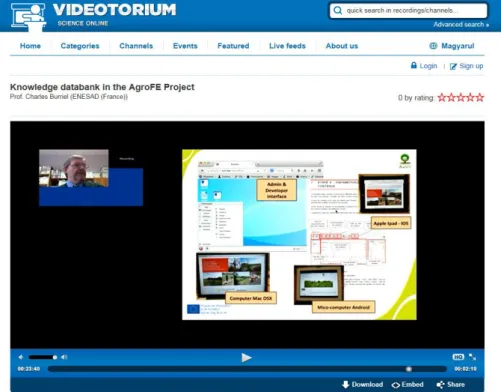Viewport: 501px width, 392px height.
Task: Click the presentation slide video
Action: tap(299, 235)
